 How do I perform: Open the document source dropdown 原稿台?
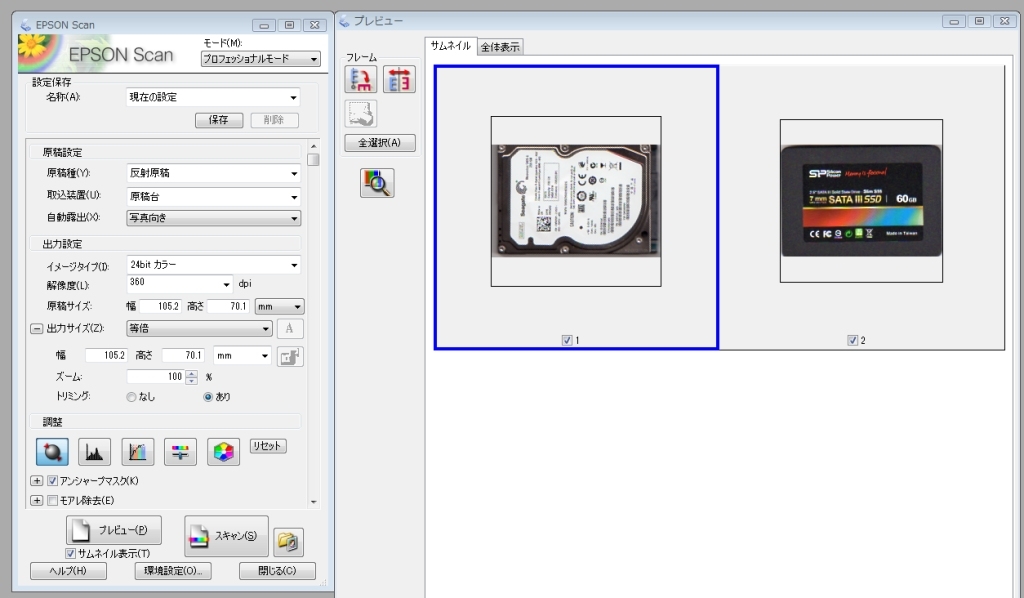tap(213, 197)
